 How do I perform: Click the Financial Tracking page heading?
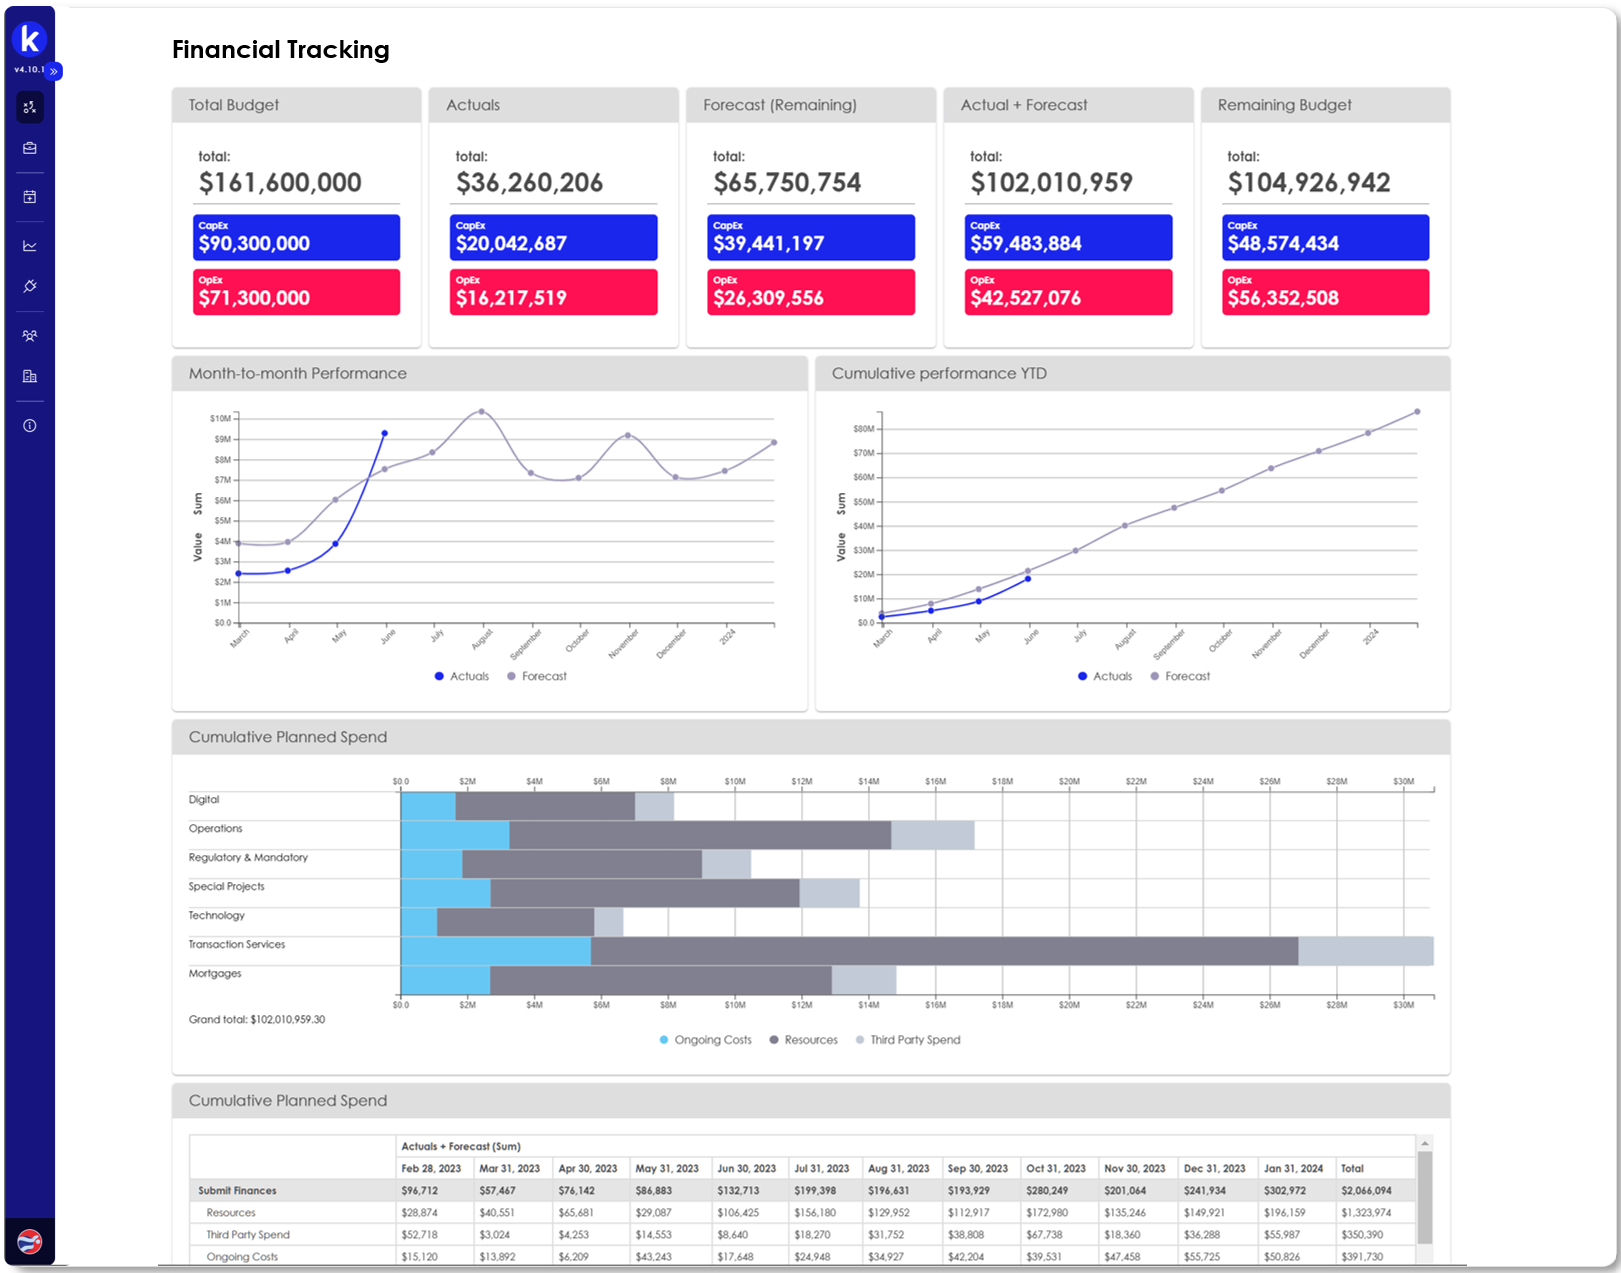tap(281, 49)
